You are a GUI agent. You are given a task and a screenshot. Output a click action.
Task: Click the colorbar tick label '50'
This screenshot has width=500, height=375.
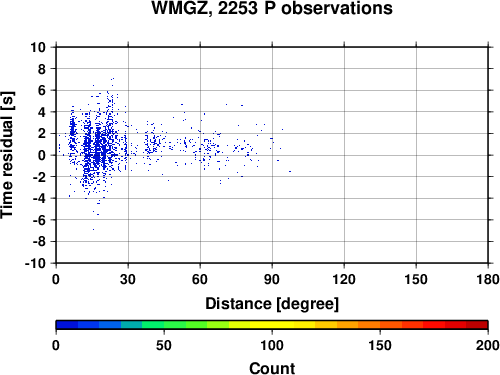pos(164,345)
